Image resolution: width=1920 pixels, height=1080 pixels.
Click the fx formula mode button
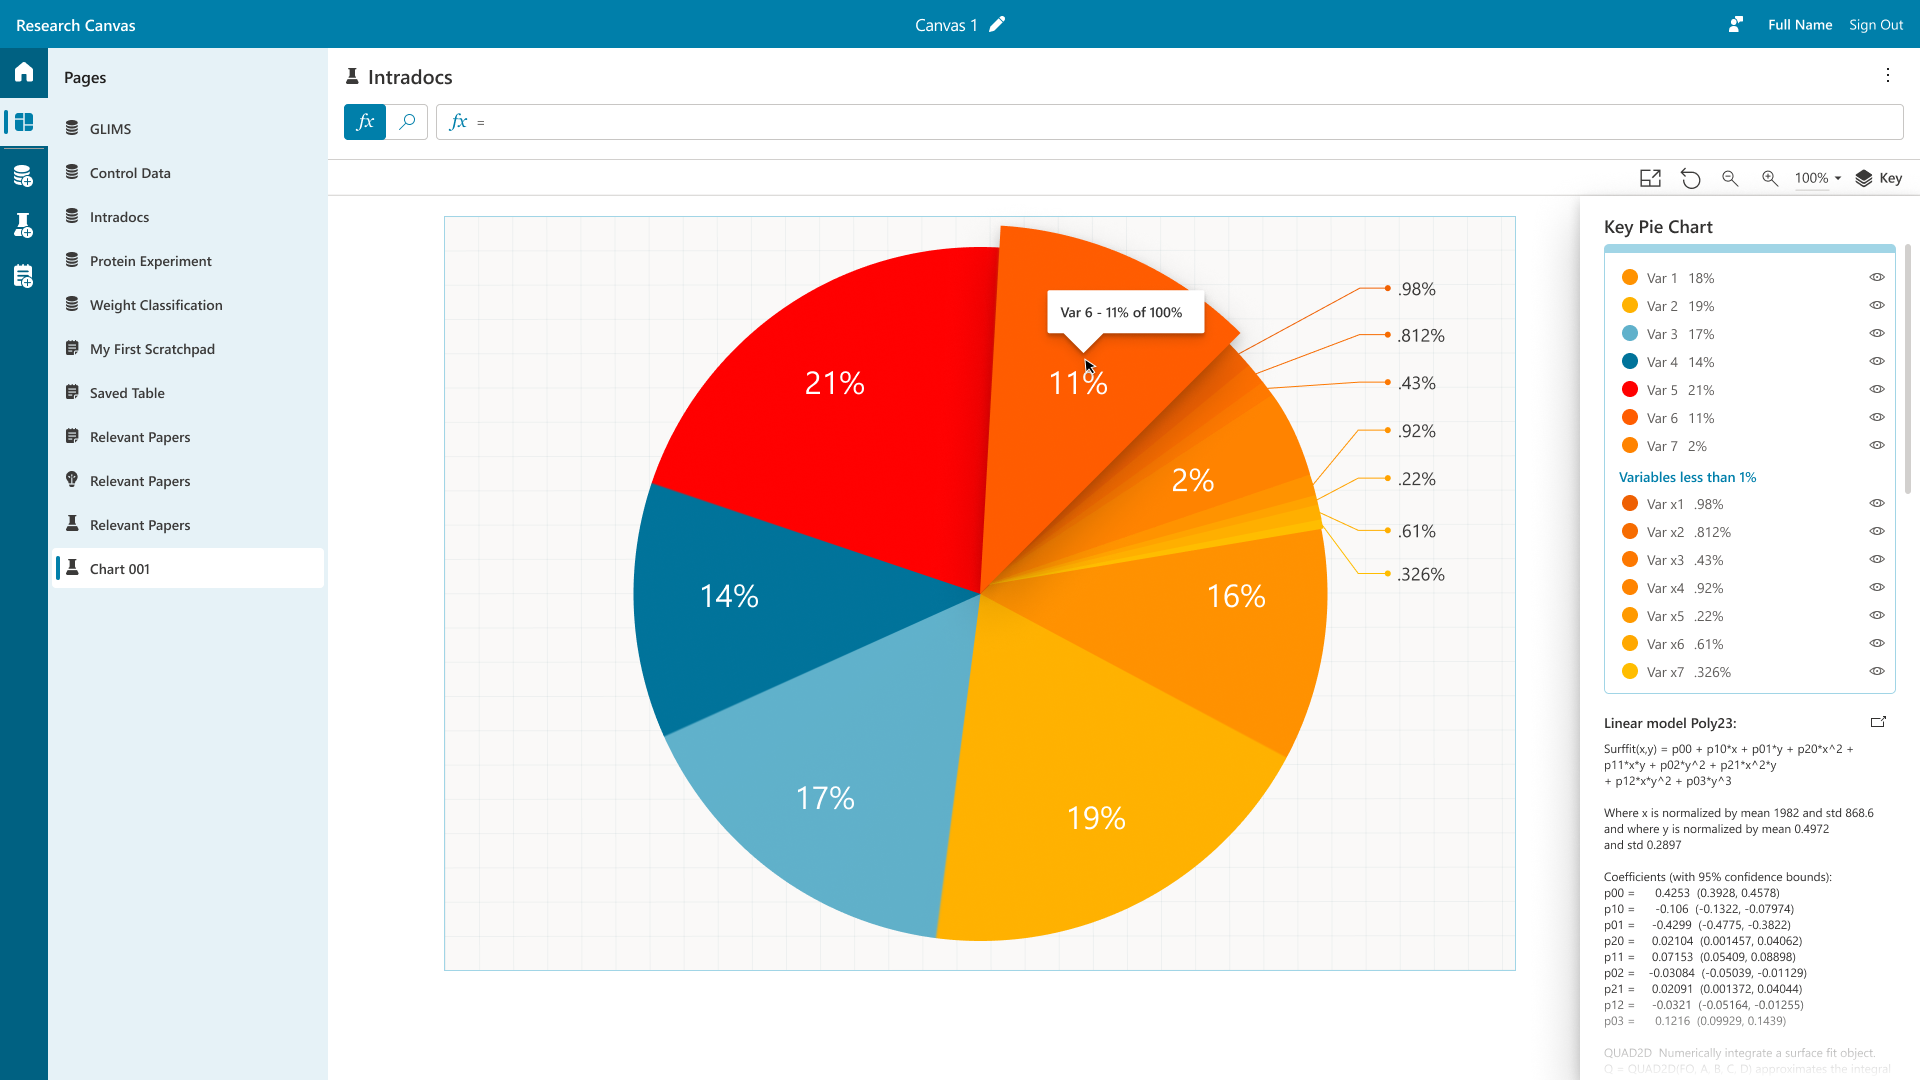365,122
